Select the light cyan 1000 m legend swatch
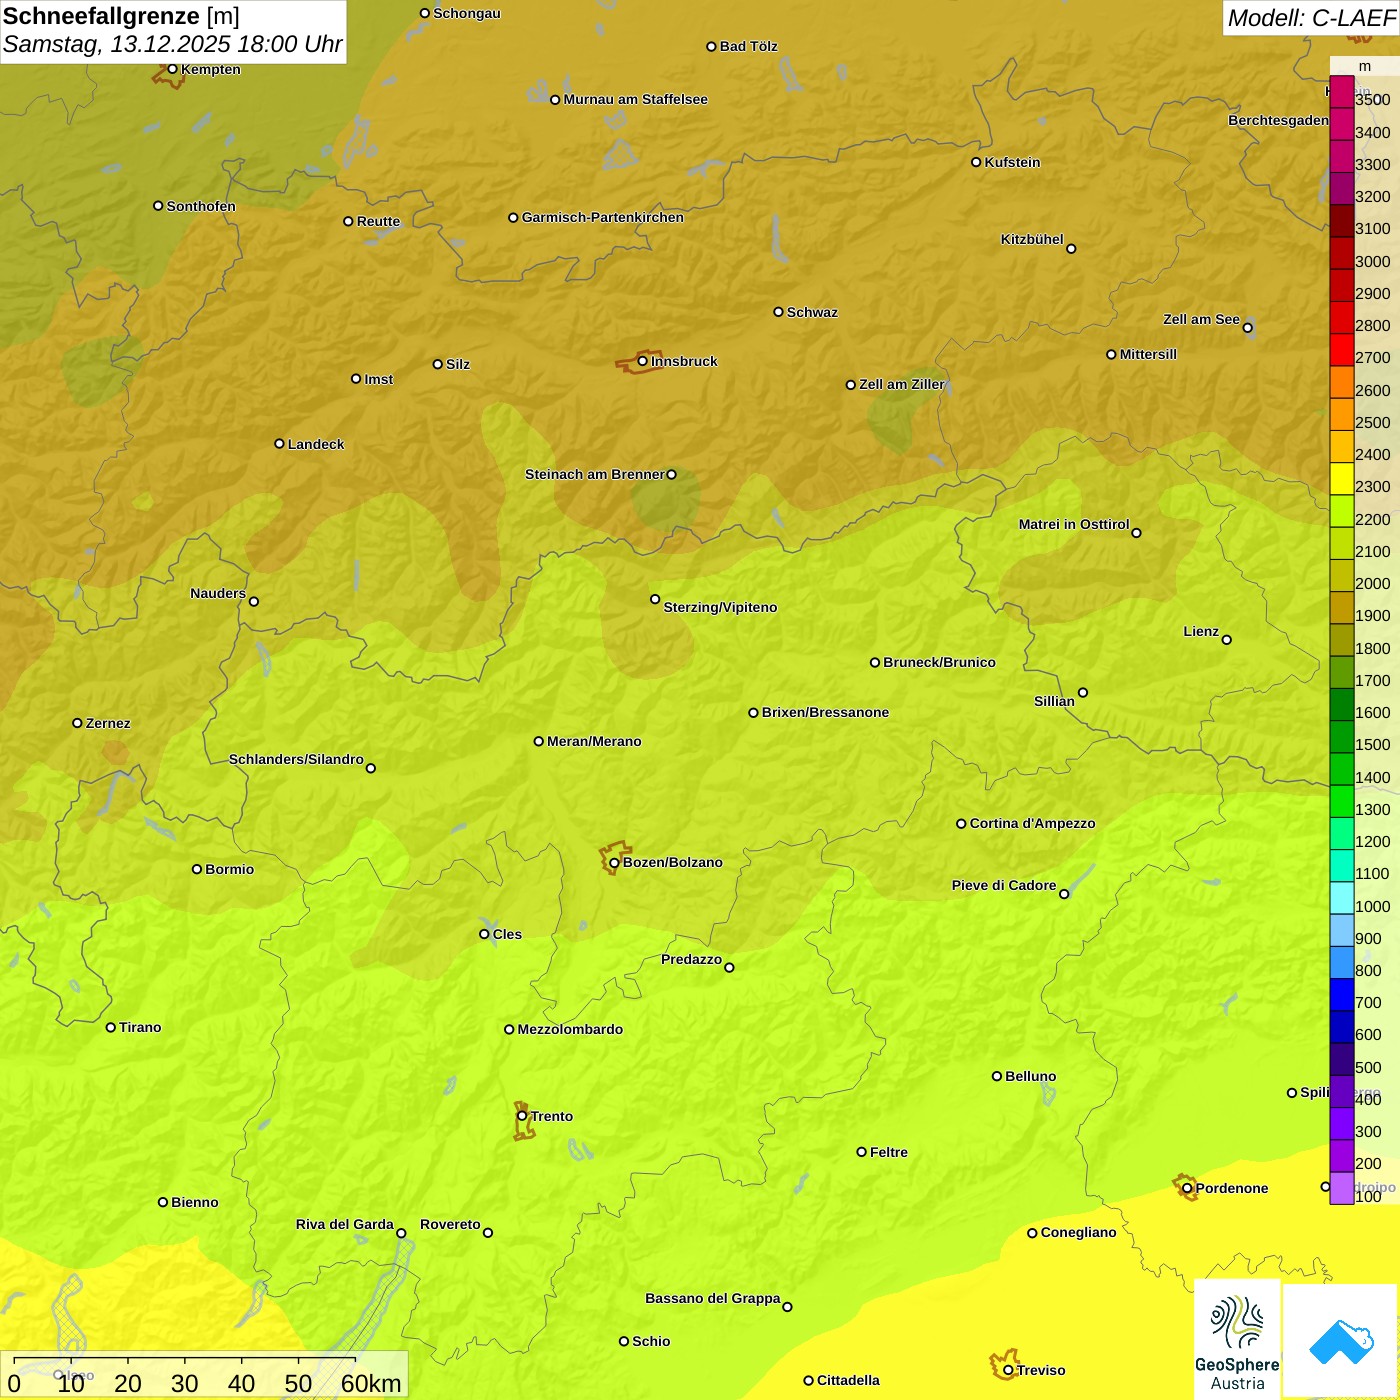The image size is (1400, 1400). coord(1342,898)
